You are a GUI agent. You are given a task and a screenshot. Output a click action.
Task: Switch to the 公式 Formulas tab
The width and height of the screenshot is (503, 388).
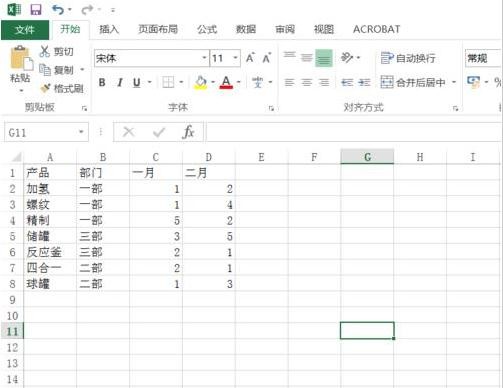[207, 29]
